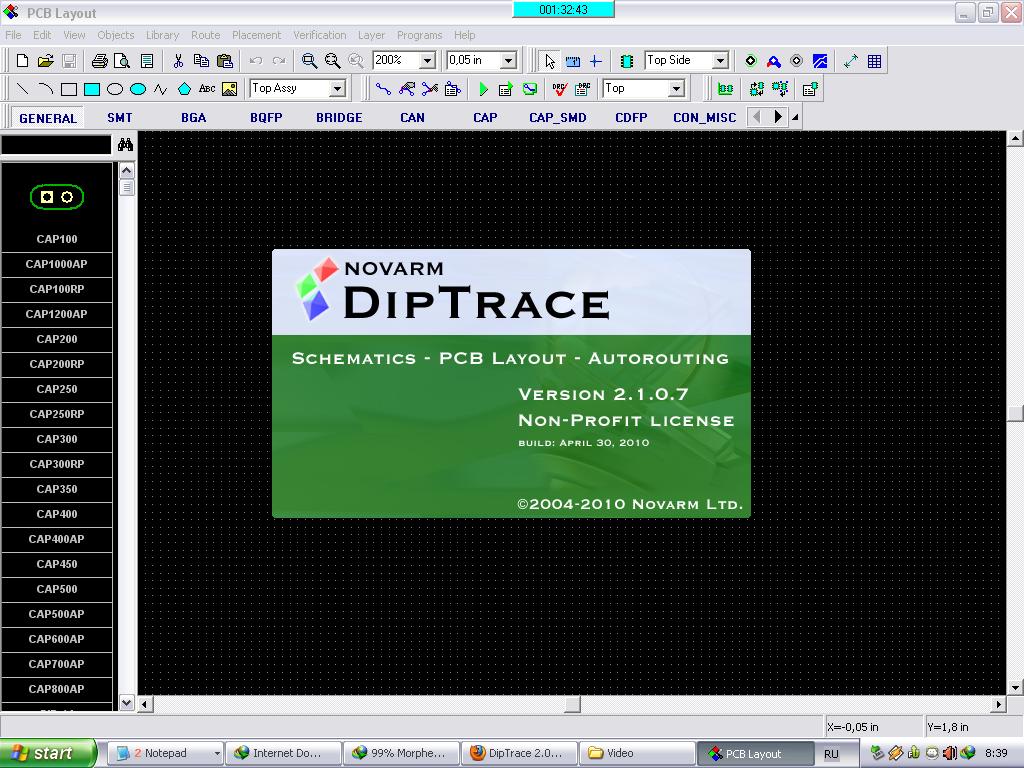
Task: Select the ABC text tool
Action: [207, 89]
